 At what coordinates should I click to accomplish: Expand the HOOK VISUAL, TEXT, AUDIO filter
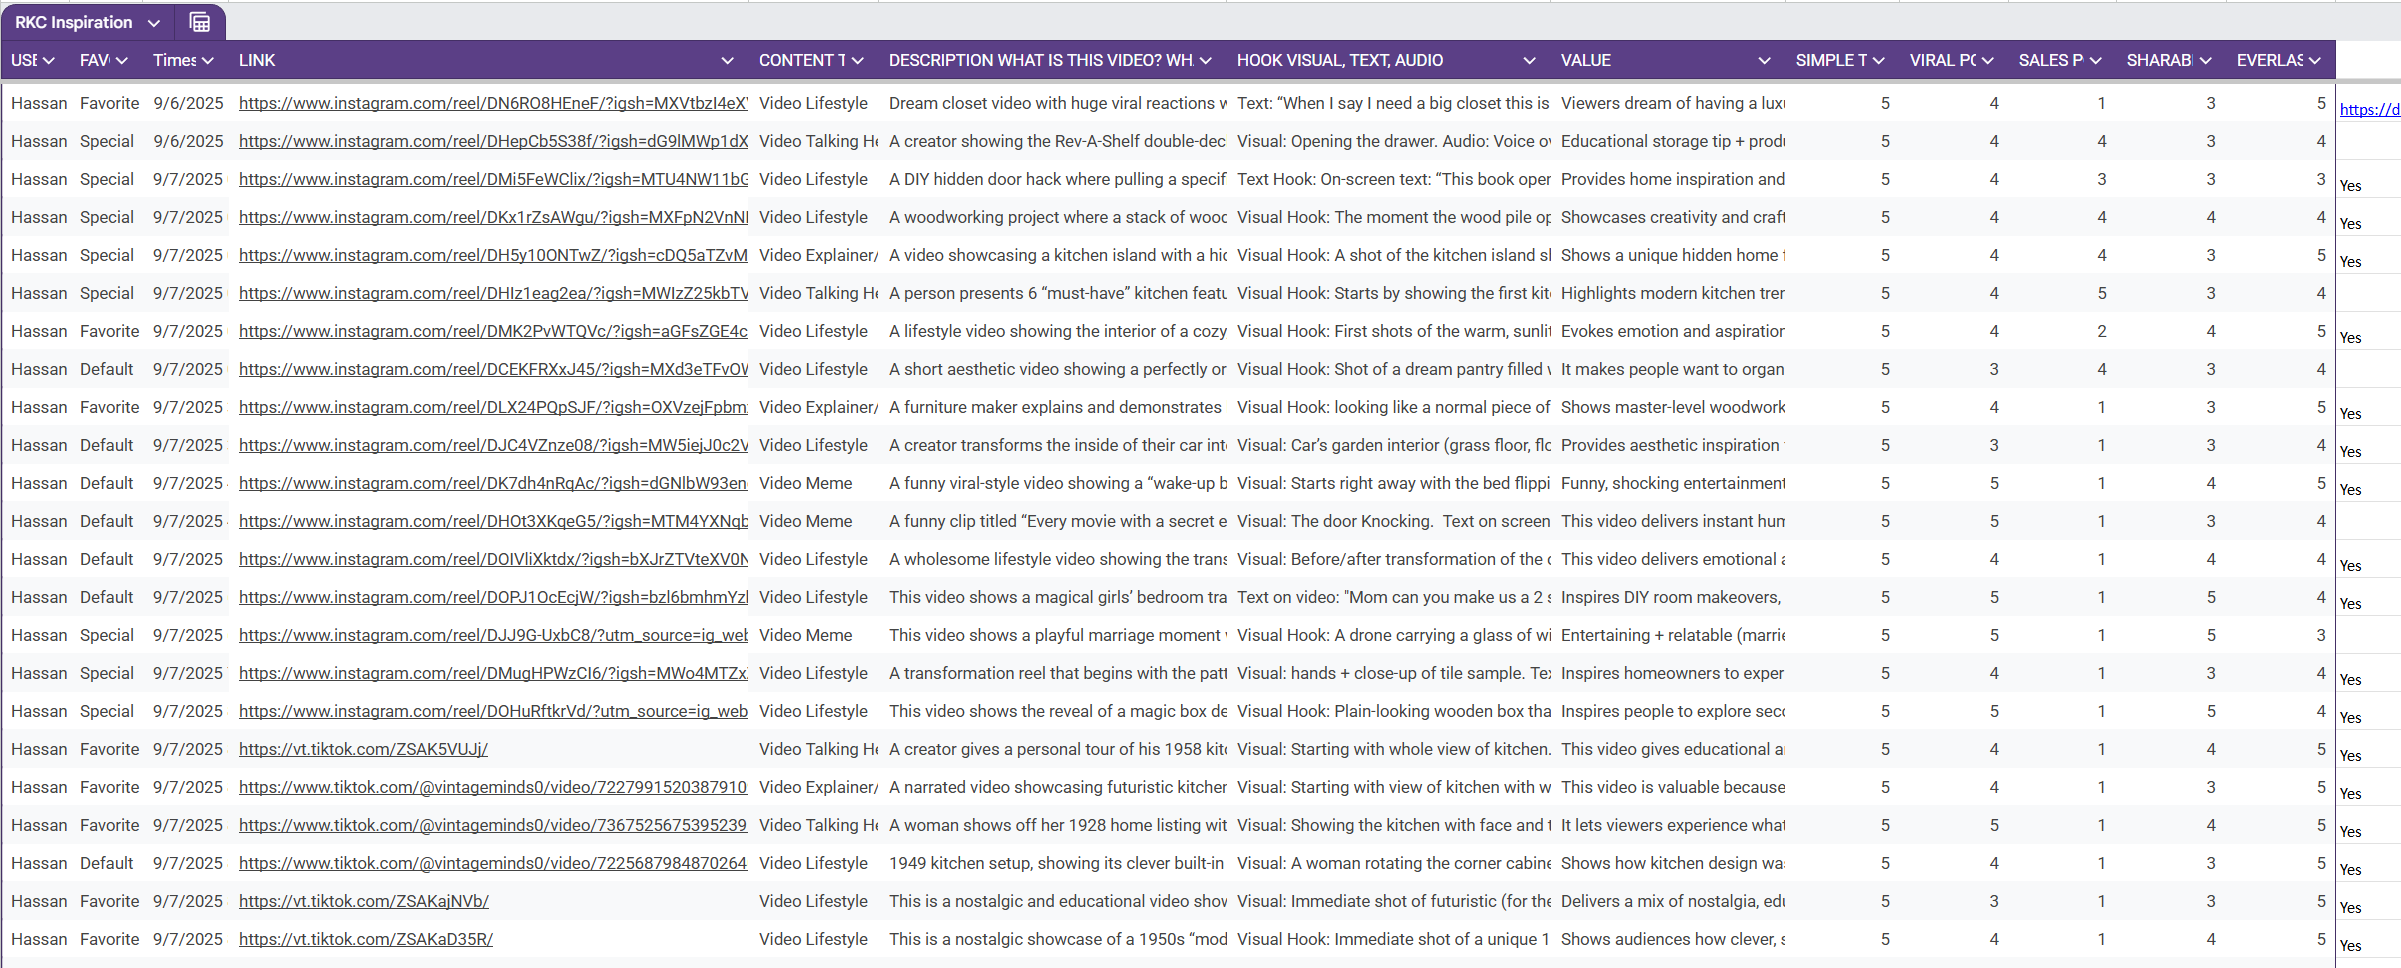coord(1529,61)
